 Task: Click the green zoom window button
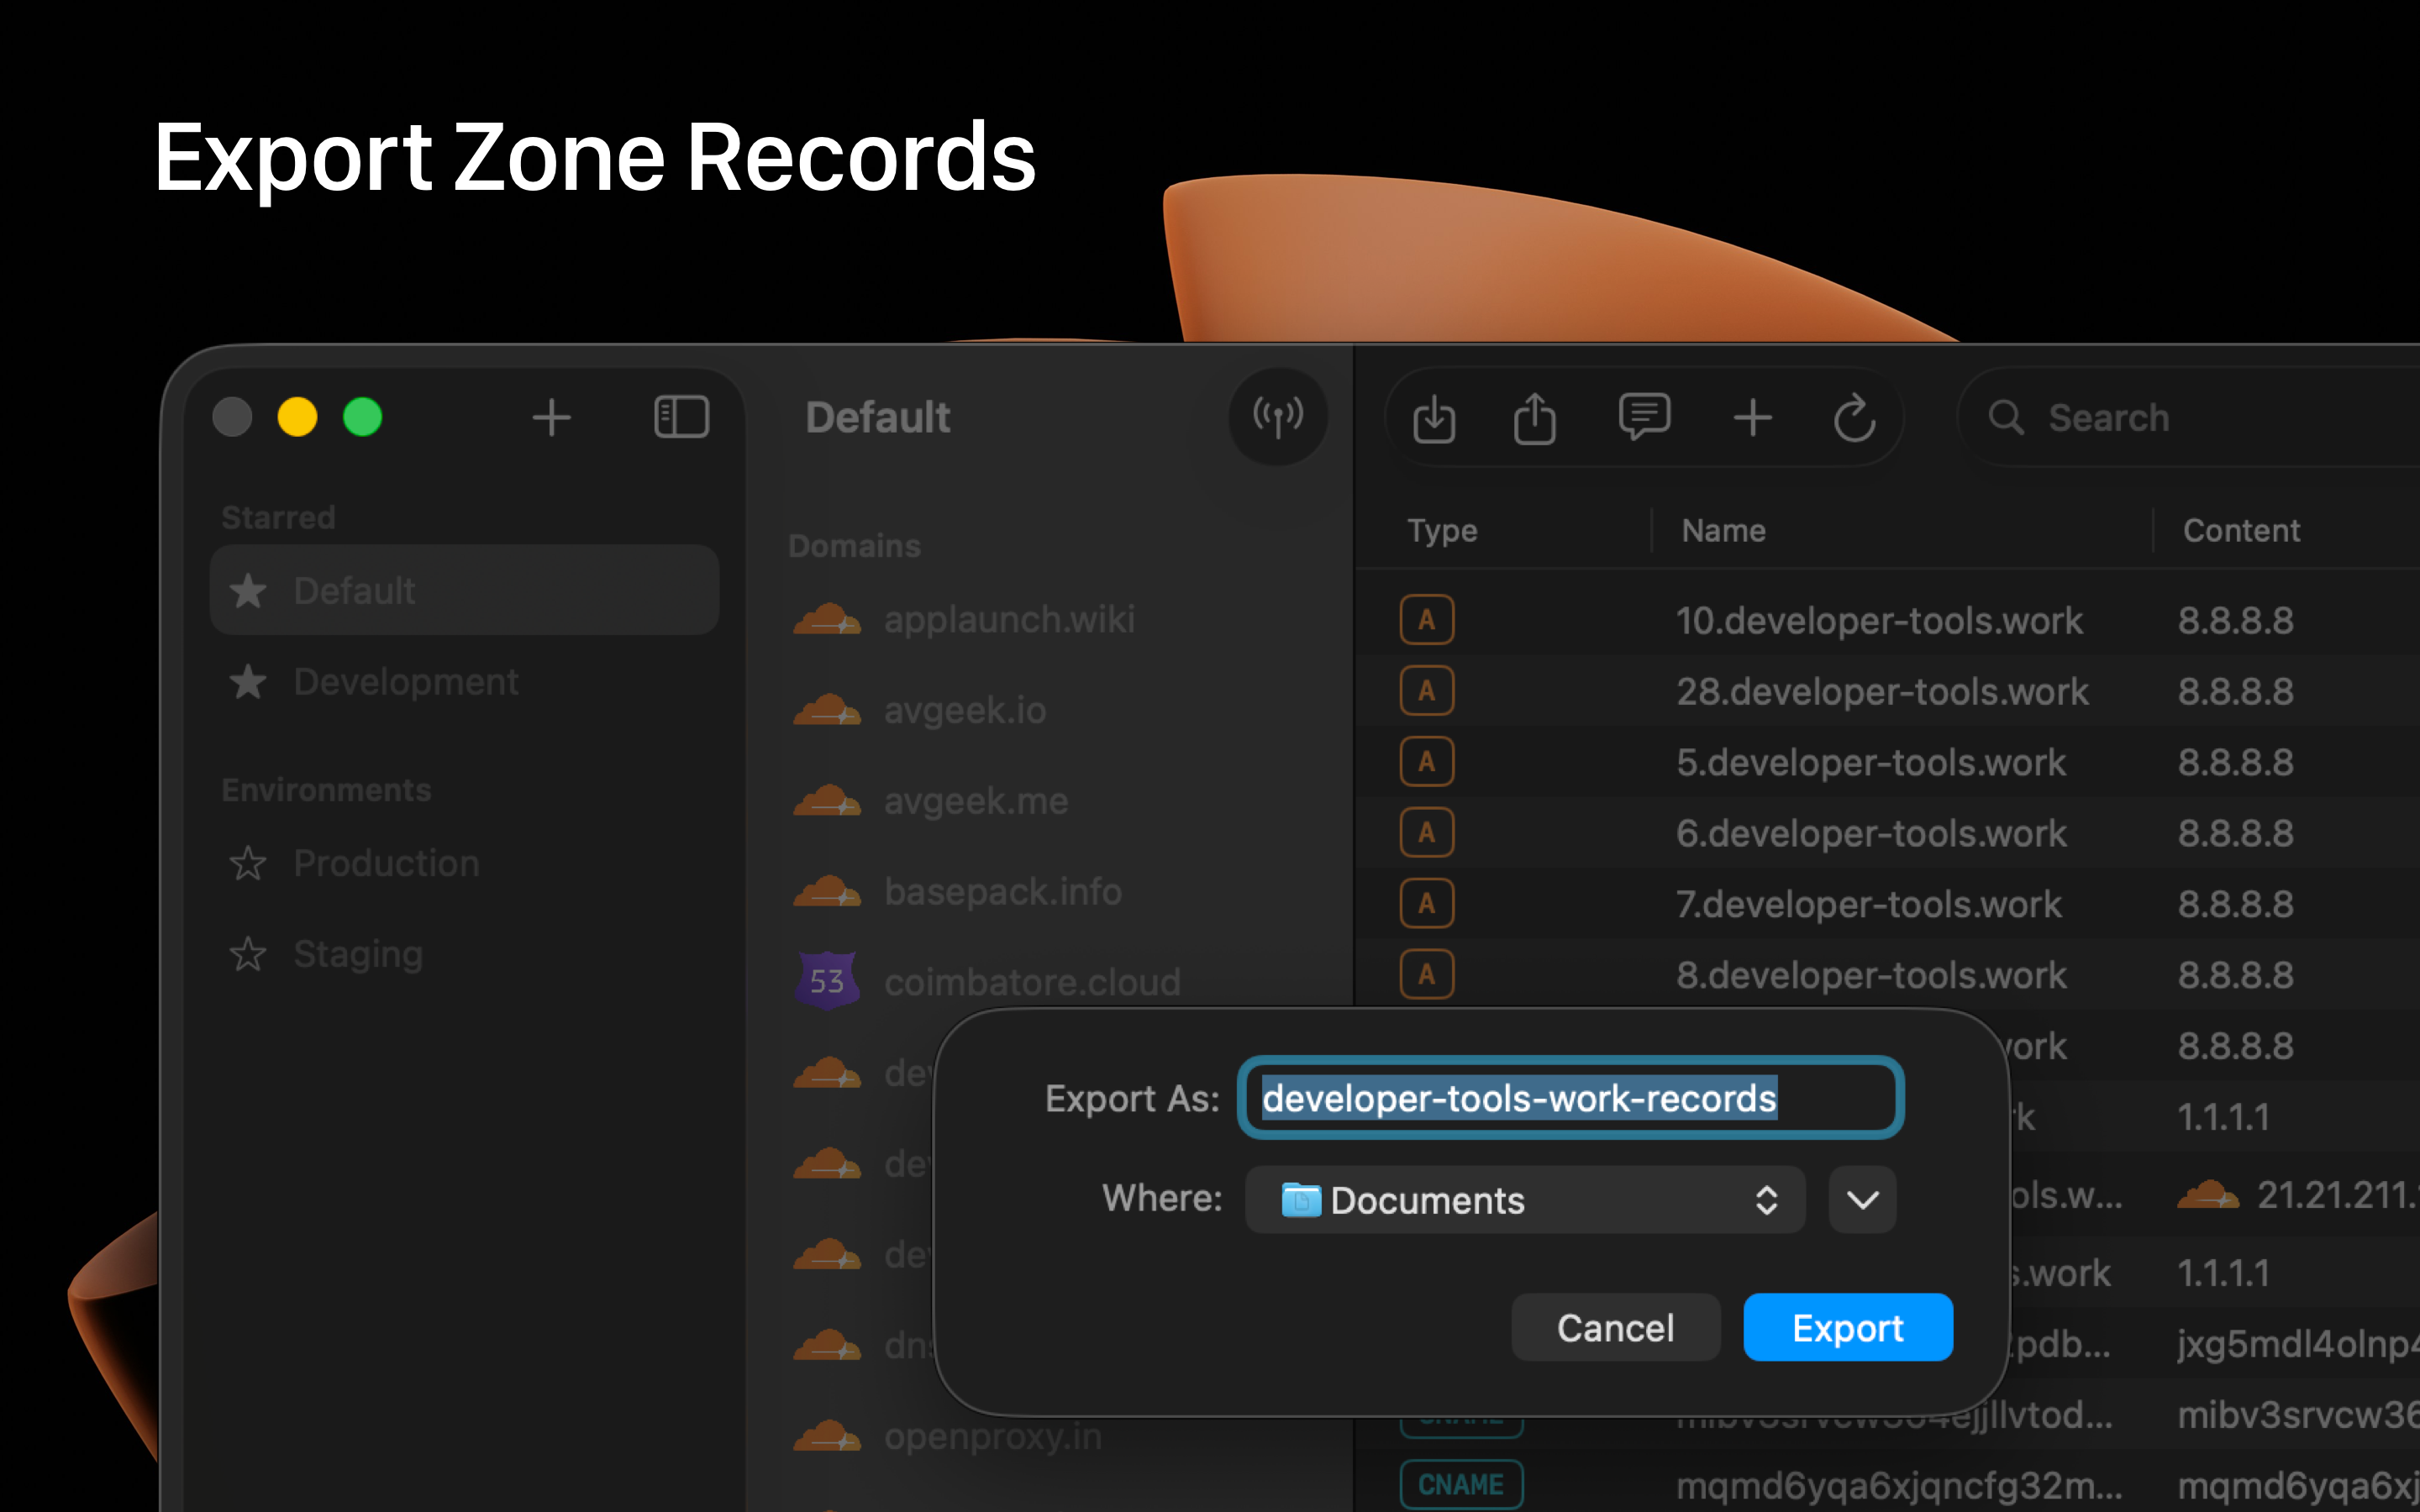pyautogui.click(x=362, y=417)
